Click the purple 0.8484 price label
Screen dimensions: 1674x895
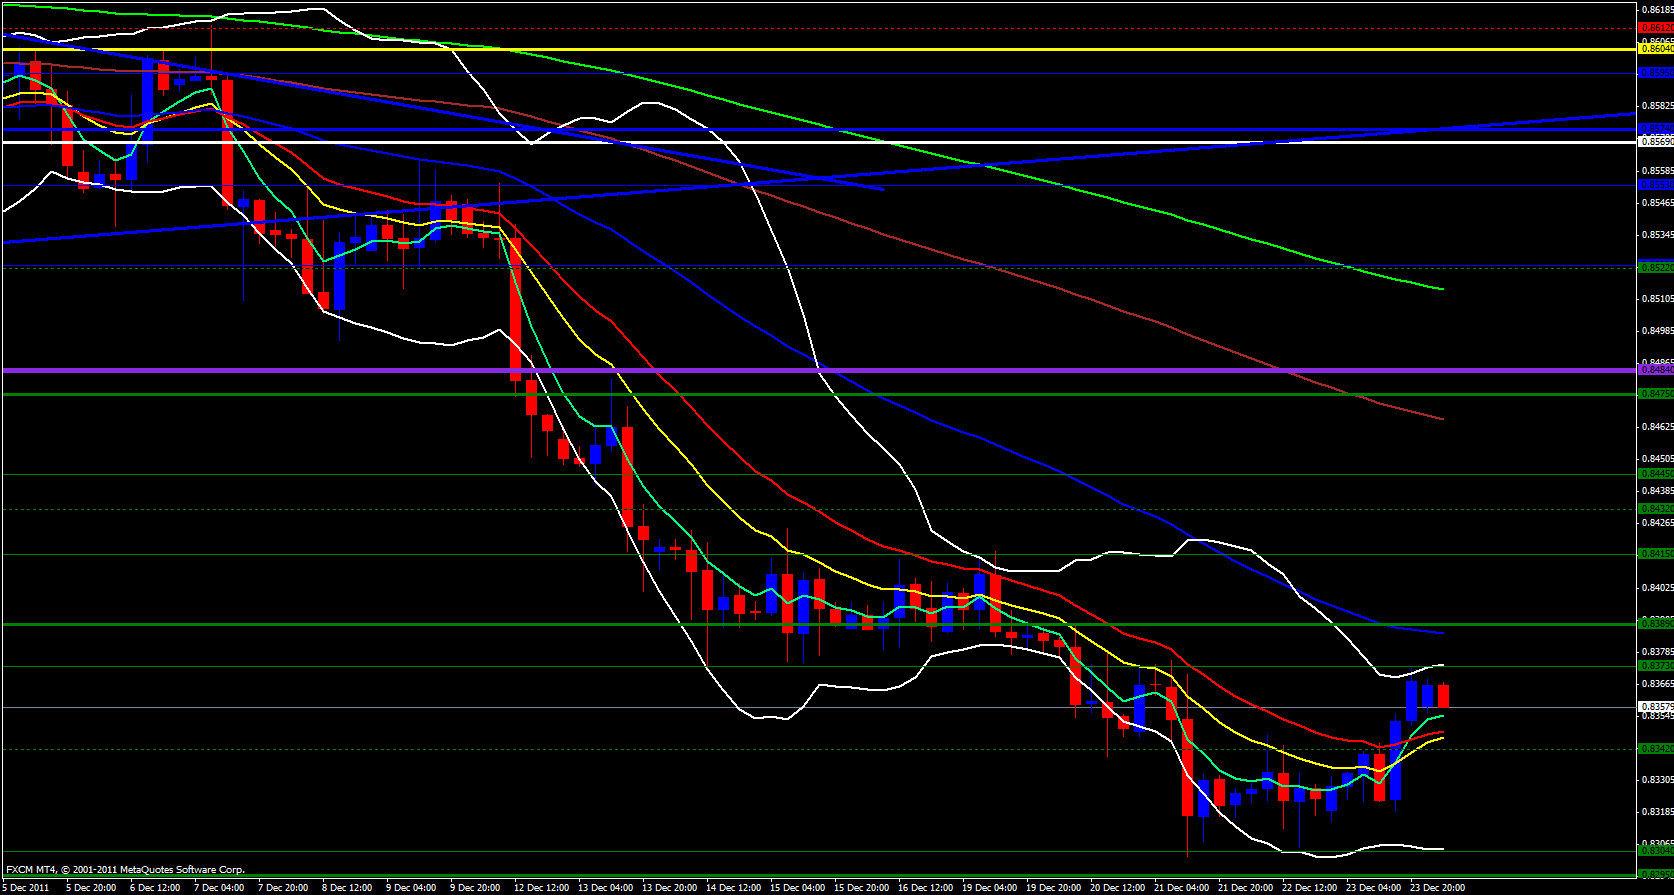tap(1655, 370)
